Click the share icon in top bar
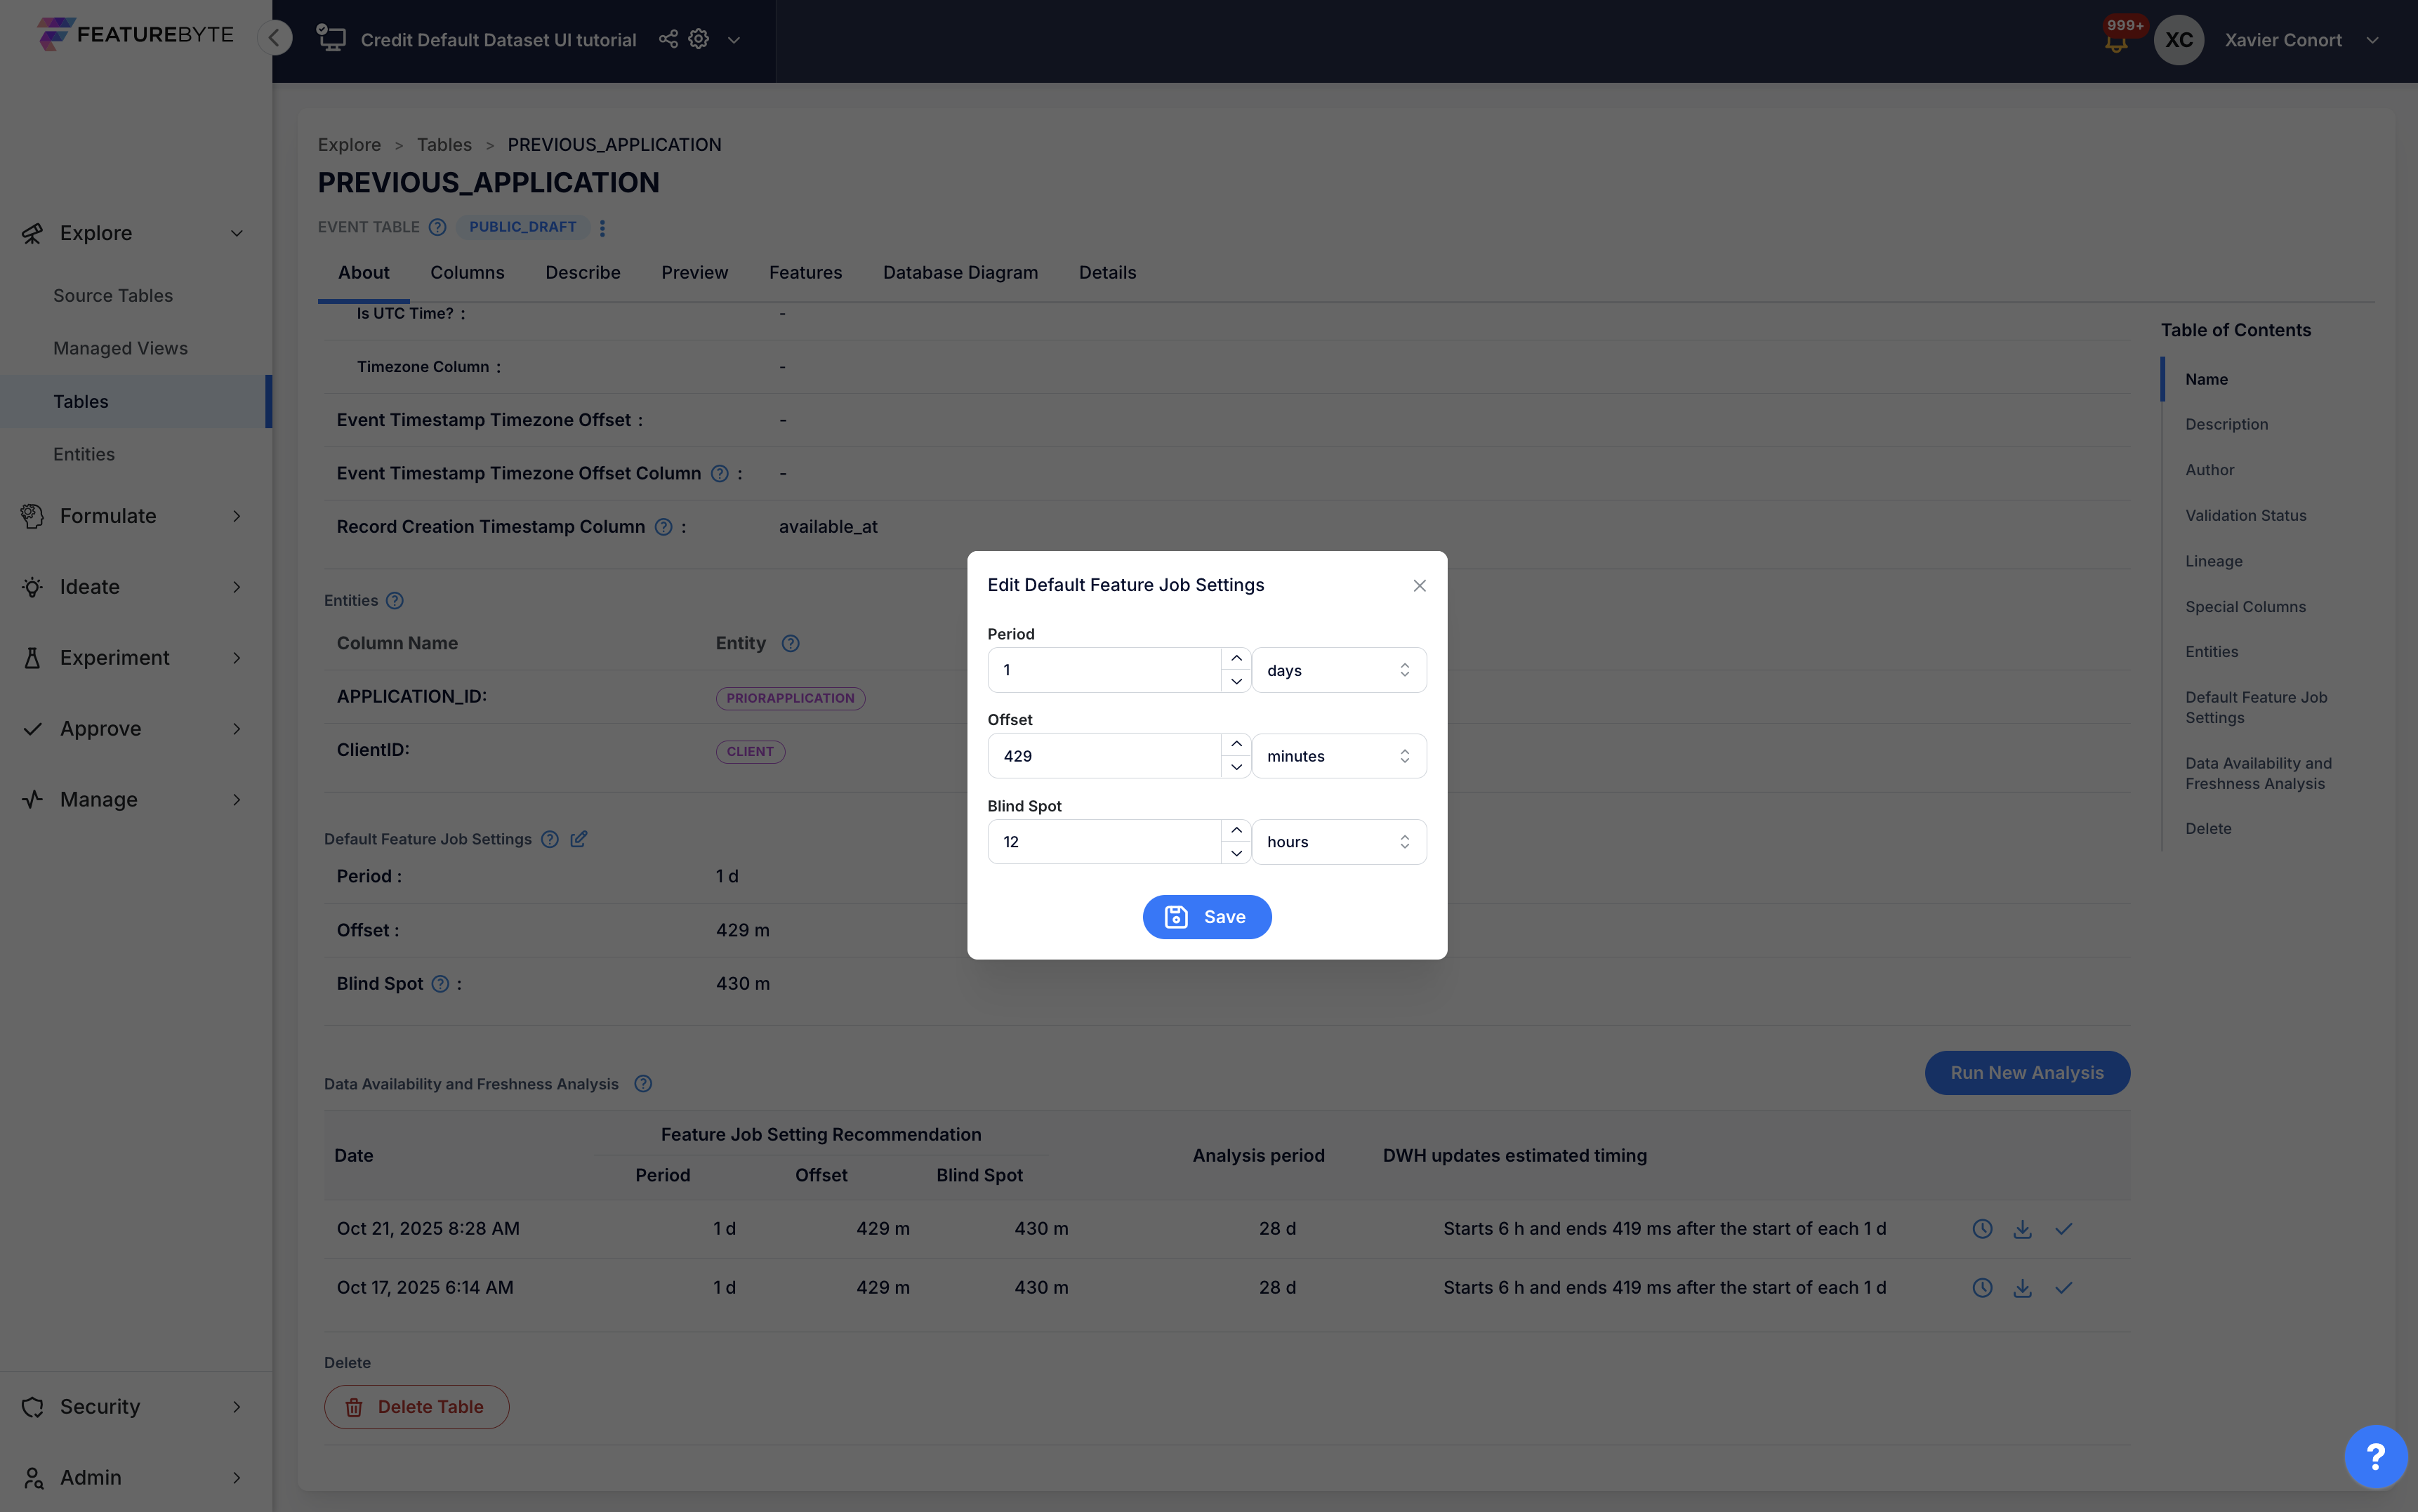 (x=668, y=39)
